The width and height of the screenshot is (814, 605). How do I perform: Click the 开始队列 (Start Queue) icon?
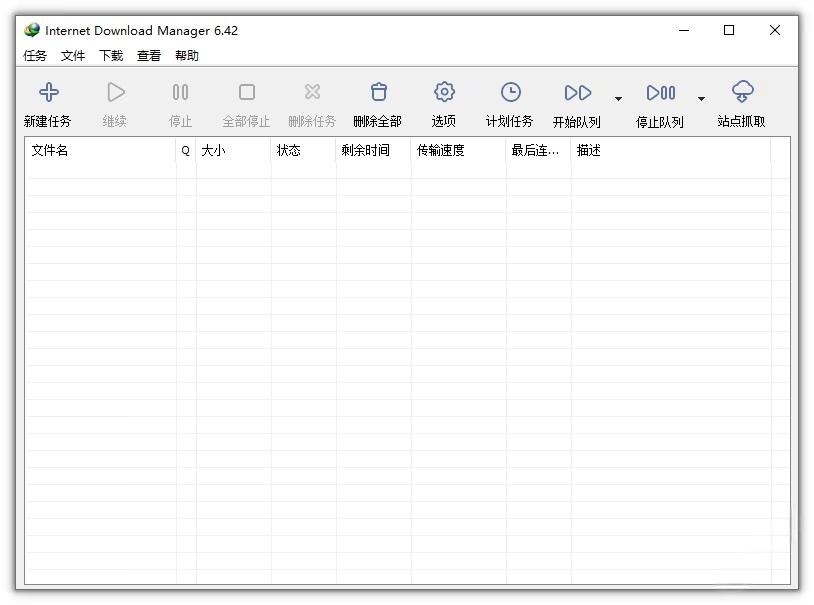click(x=577, y=91)
